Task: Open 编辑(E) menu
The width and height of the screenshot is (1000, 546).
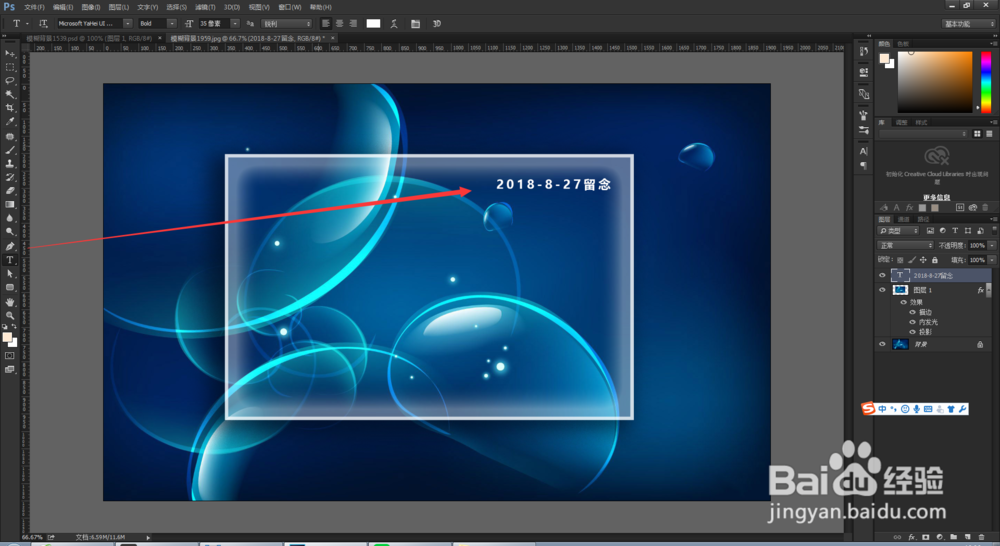Action: click(x=62, y=7)
